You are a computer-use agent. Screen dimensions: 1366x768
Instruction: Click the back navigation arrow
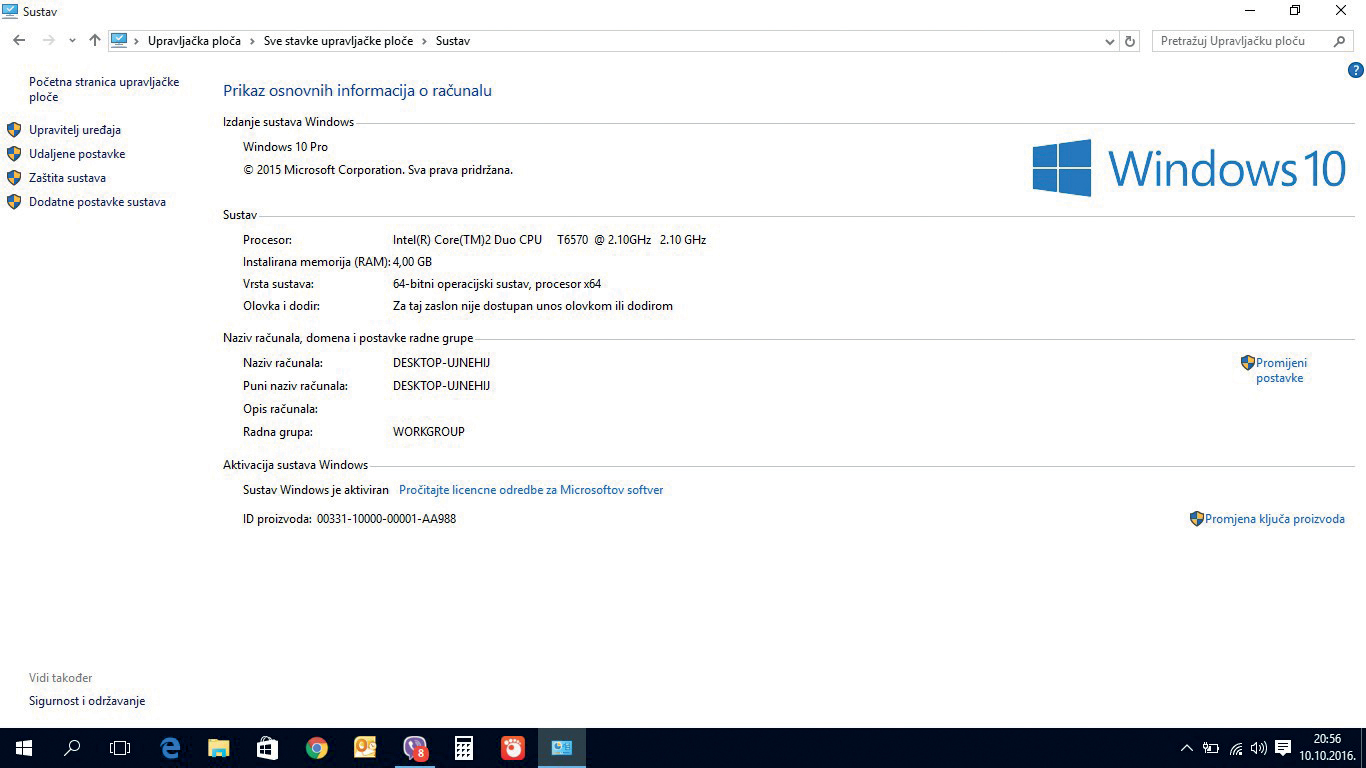click(x=19, y=41)
